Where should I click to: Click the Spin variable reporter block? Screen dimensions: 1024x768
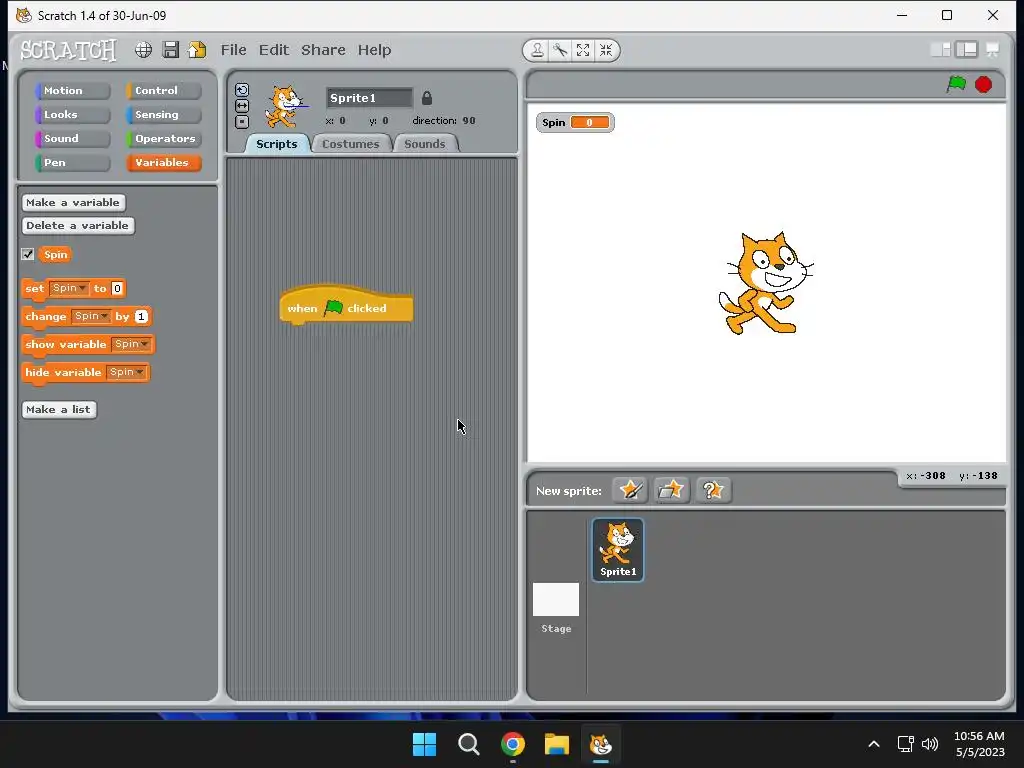(x=55, y=255)
